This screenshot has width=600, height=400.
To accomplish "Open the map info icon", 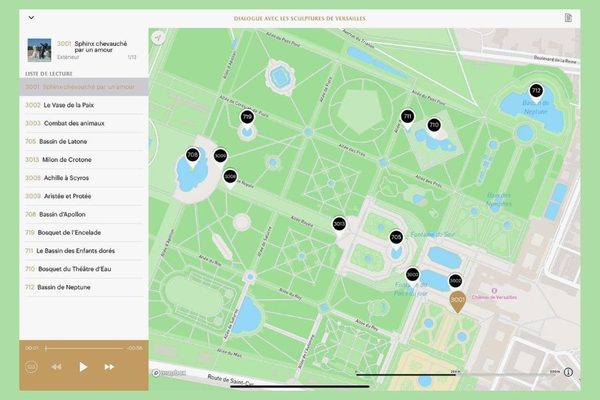I will pos(568,372).
